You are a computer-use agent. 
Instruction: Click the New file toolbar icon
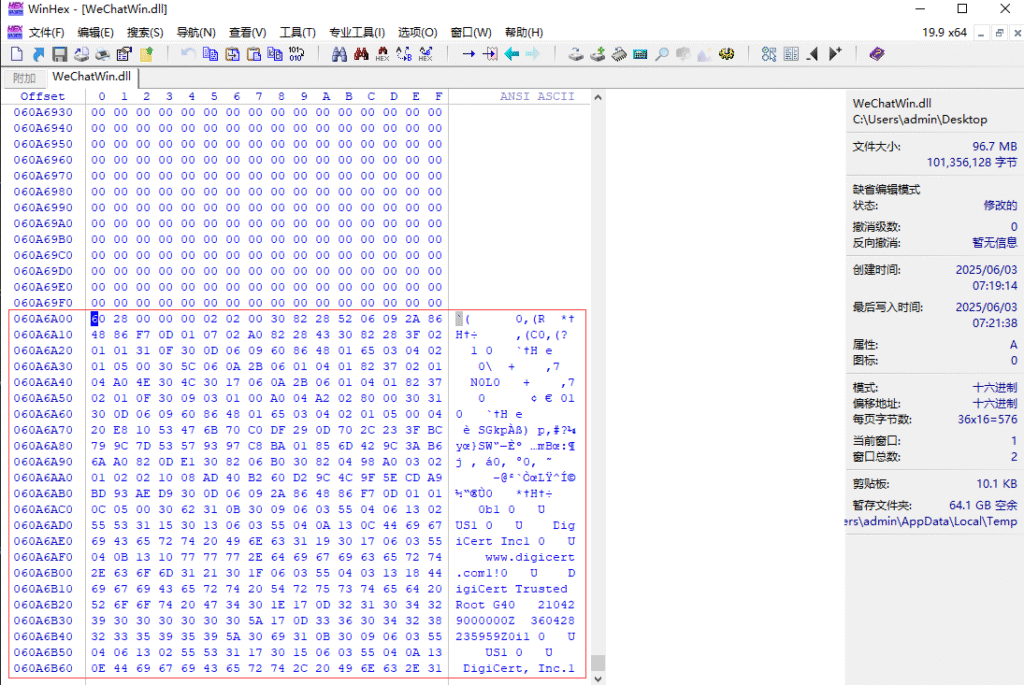(17, 54)
